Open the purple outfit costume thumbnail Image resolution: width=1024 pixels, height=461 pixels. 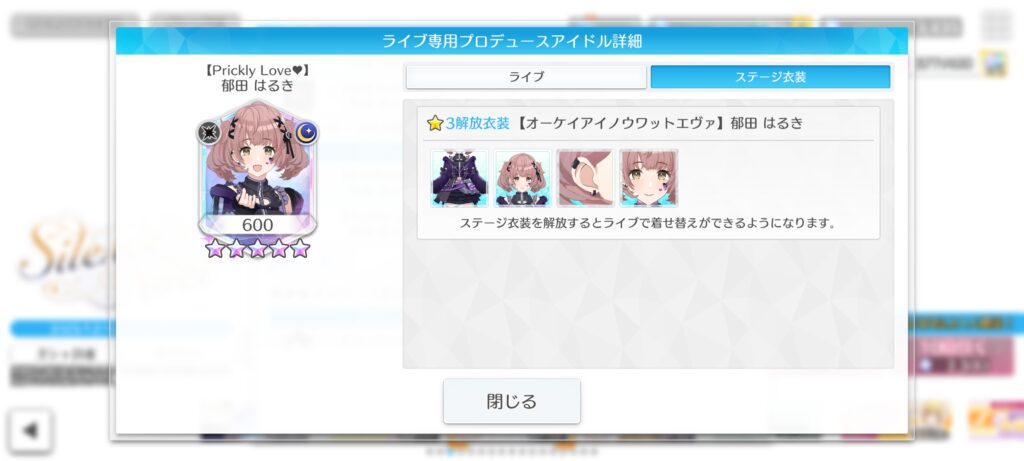tap(460, 178)
